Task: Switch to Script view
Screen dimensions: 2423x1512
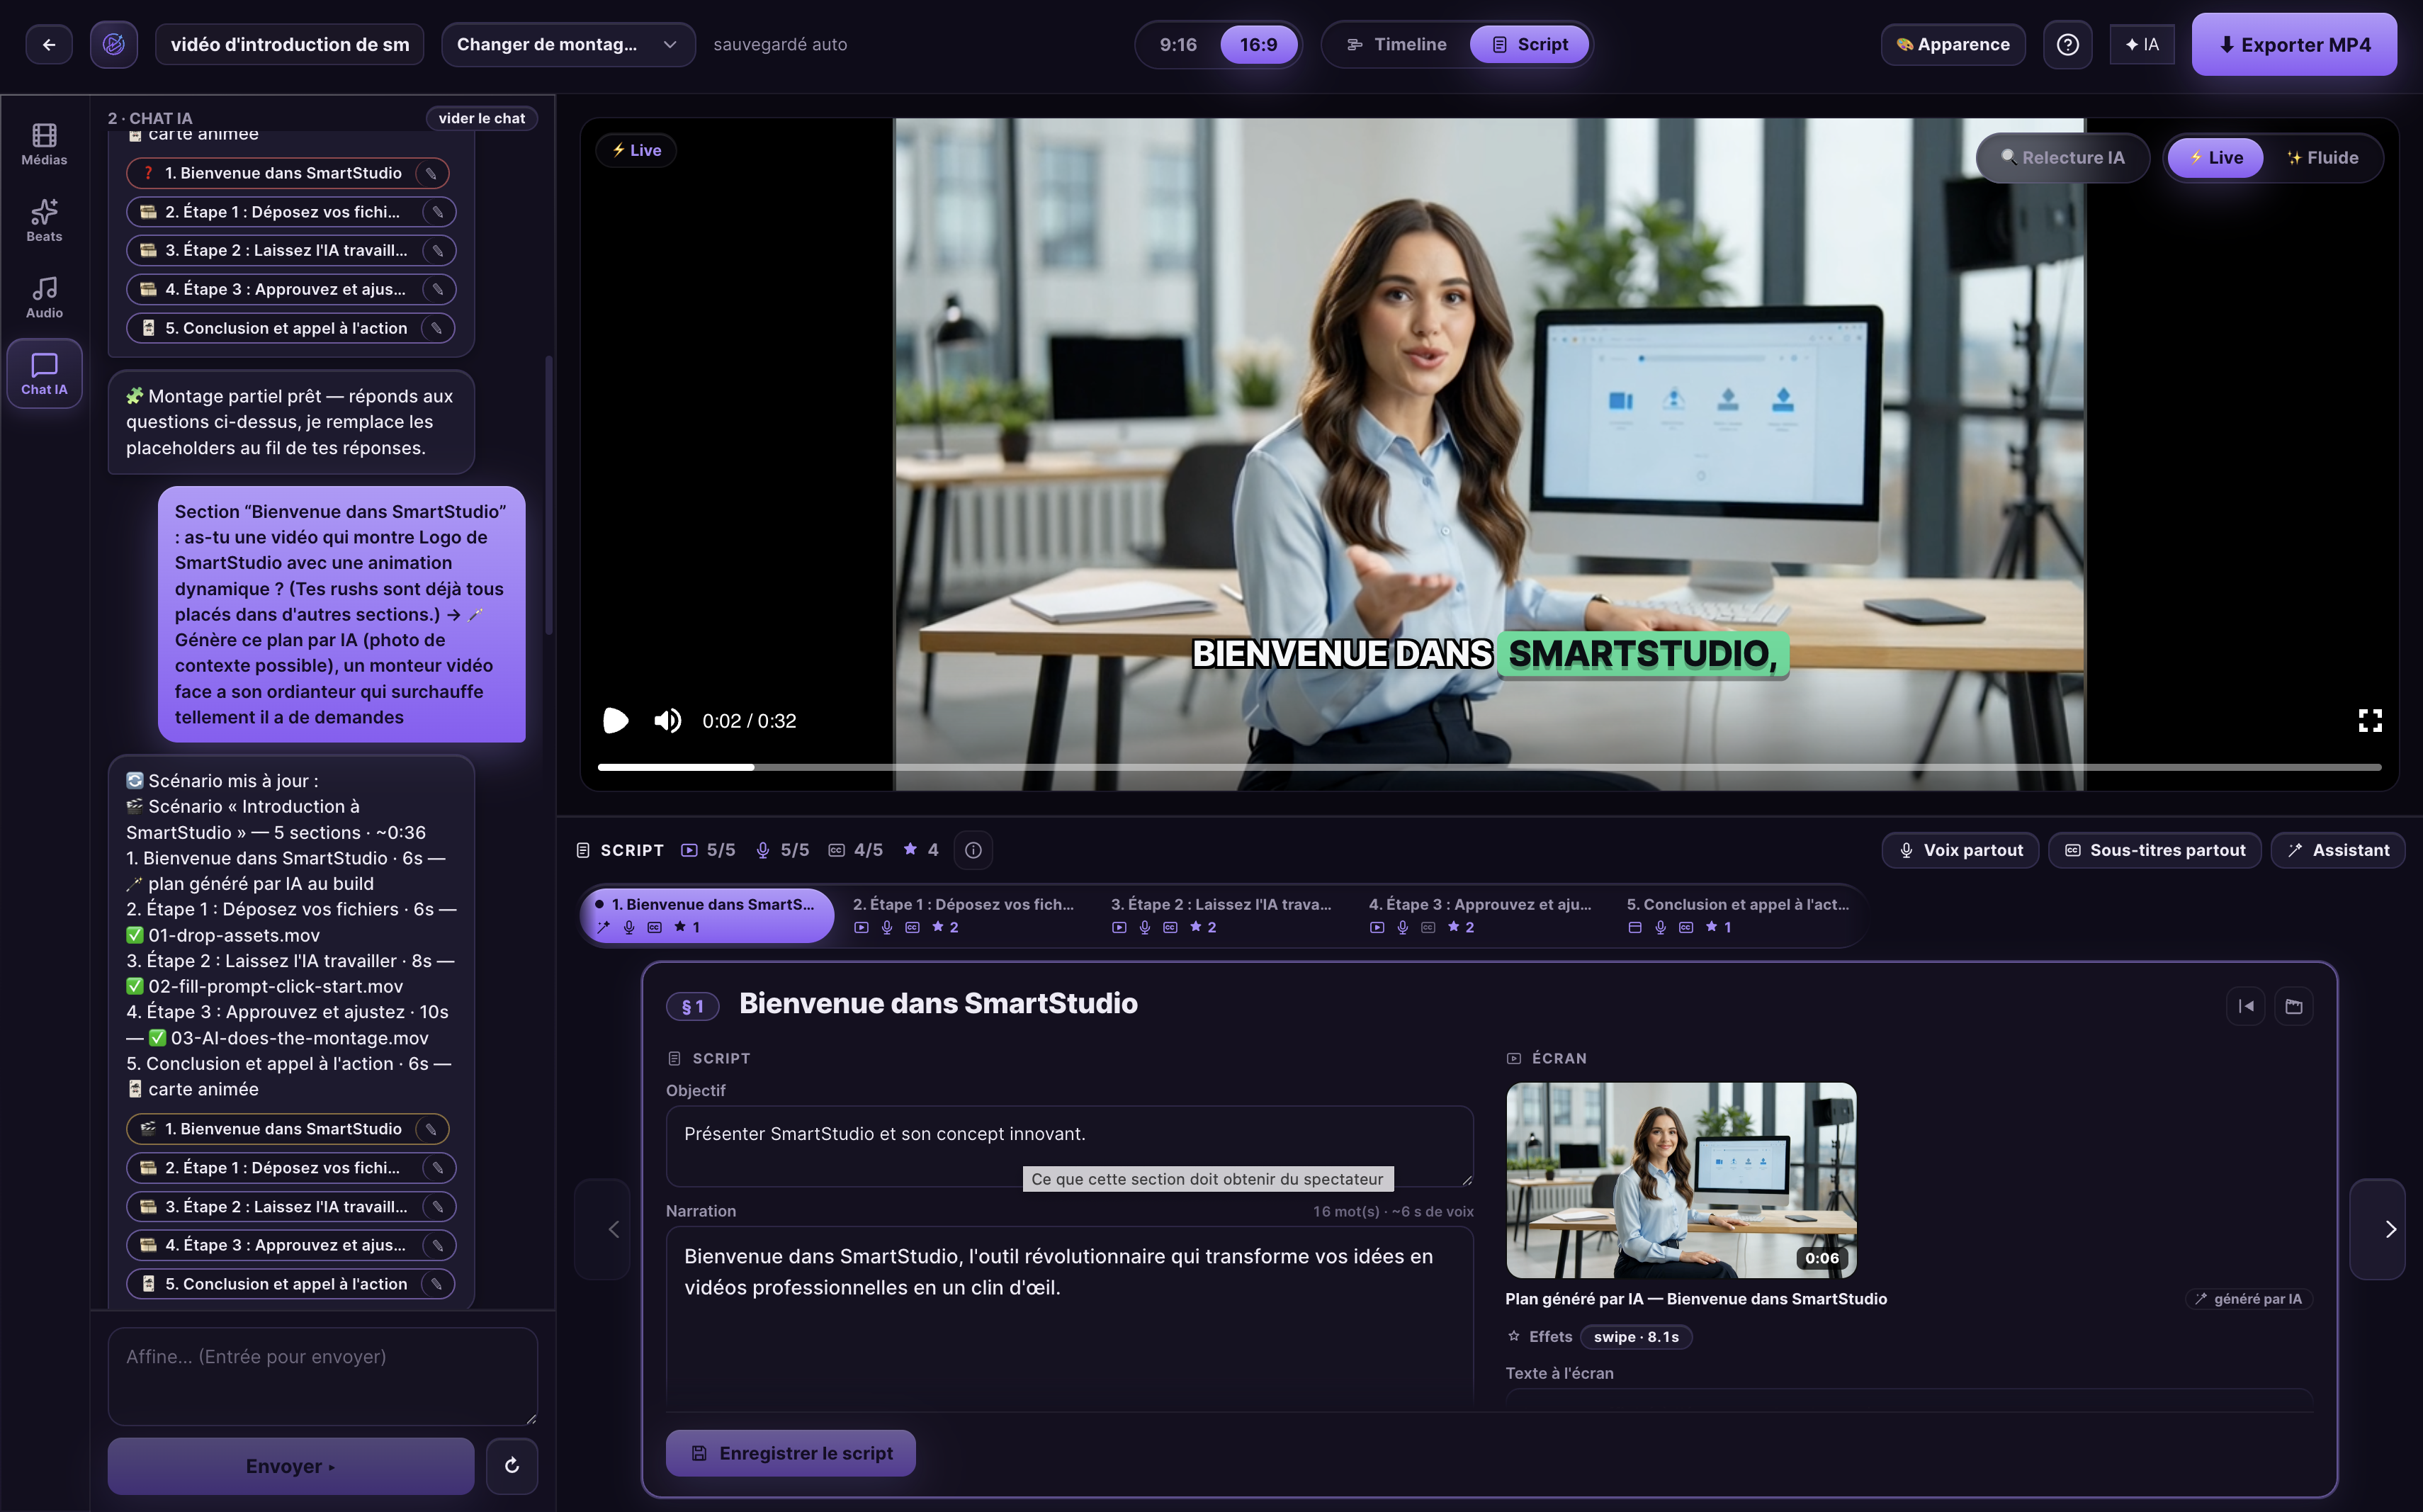Action: coord(1529,44)
